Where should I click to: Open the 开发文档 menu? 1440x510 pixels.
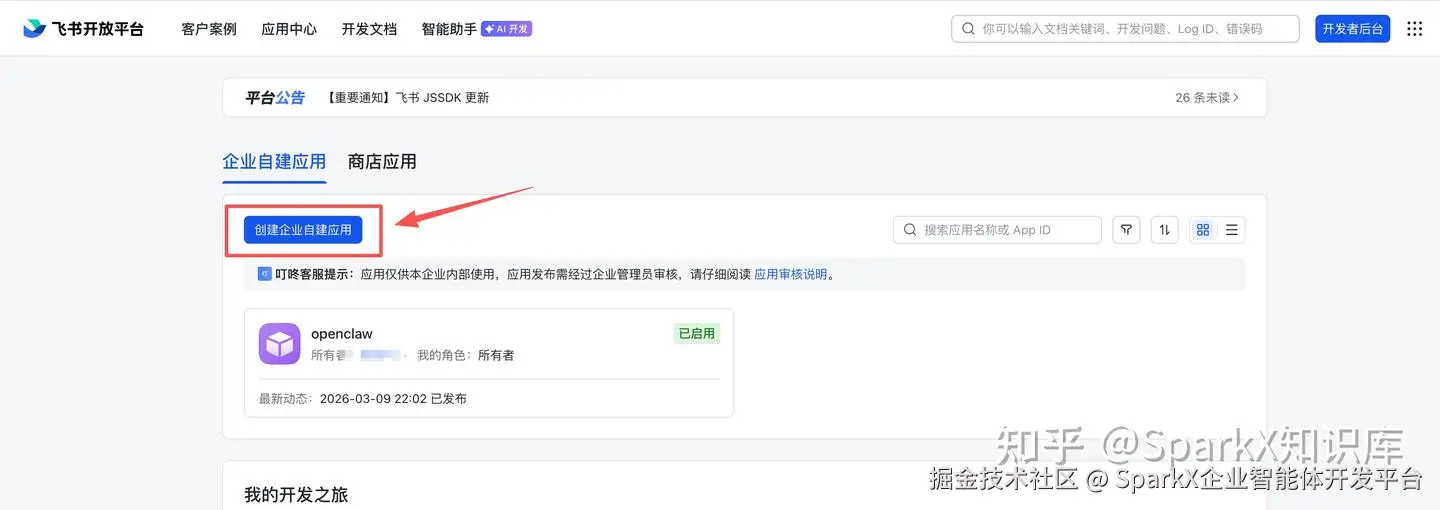369,29
